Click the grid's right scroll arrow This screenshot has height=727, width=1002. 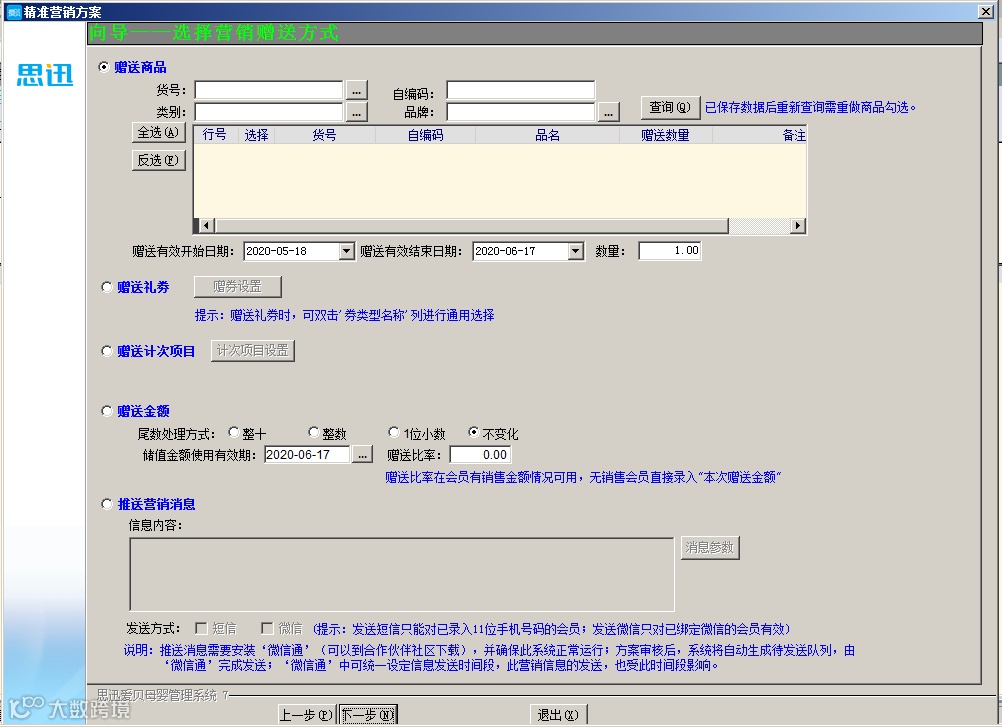(x=798, y=226)
